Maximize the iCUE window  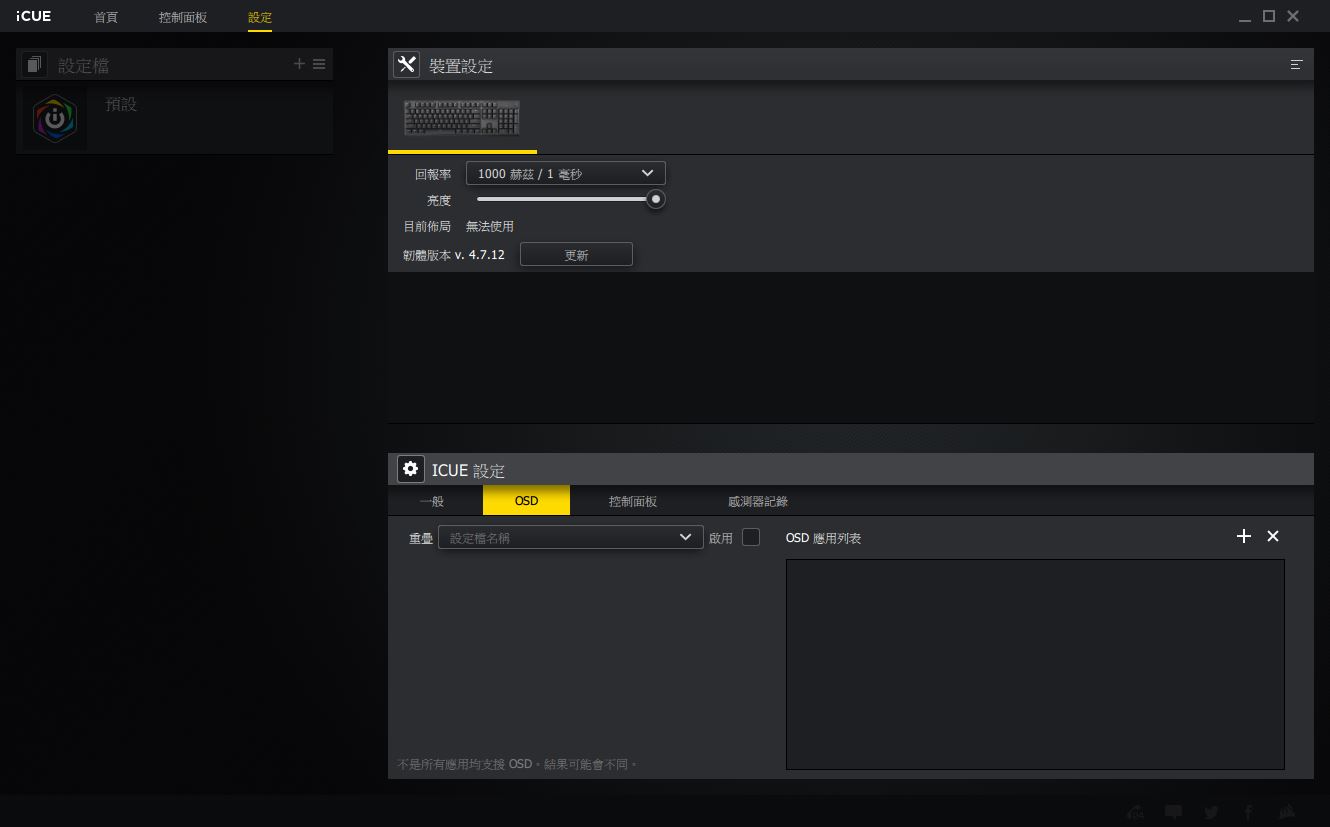tap(1269, 16)
